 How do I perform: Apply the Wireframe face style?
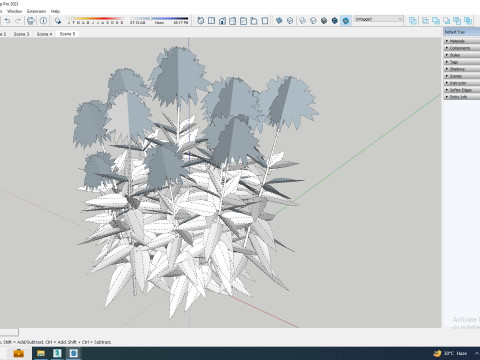(302, 21)
